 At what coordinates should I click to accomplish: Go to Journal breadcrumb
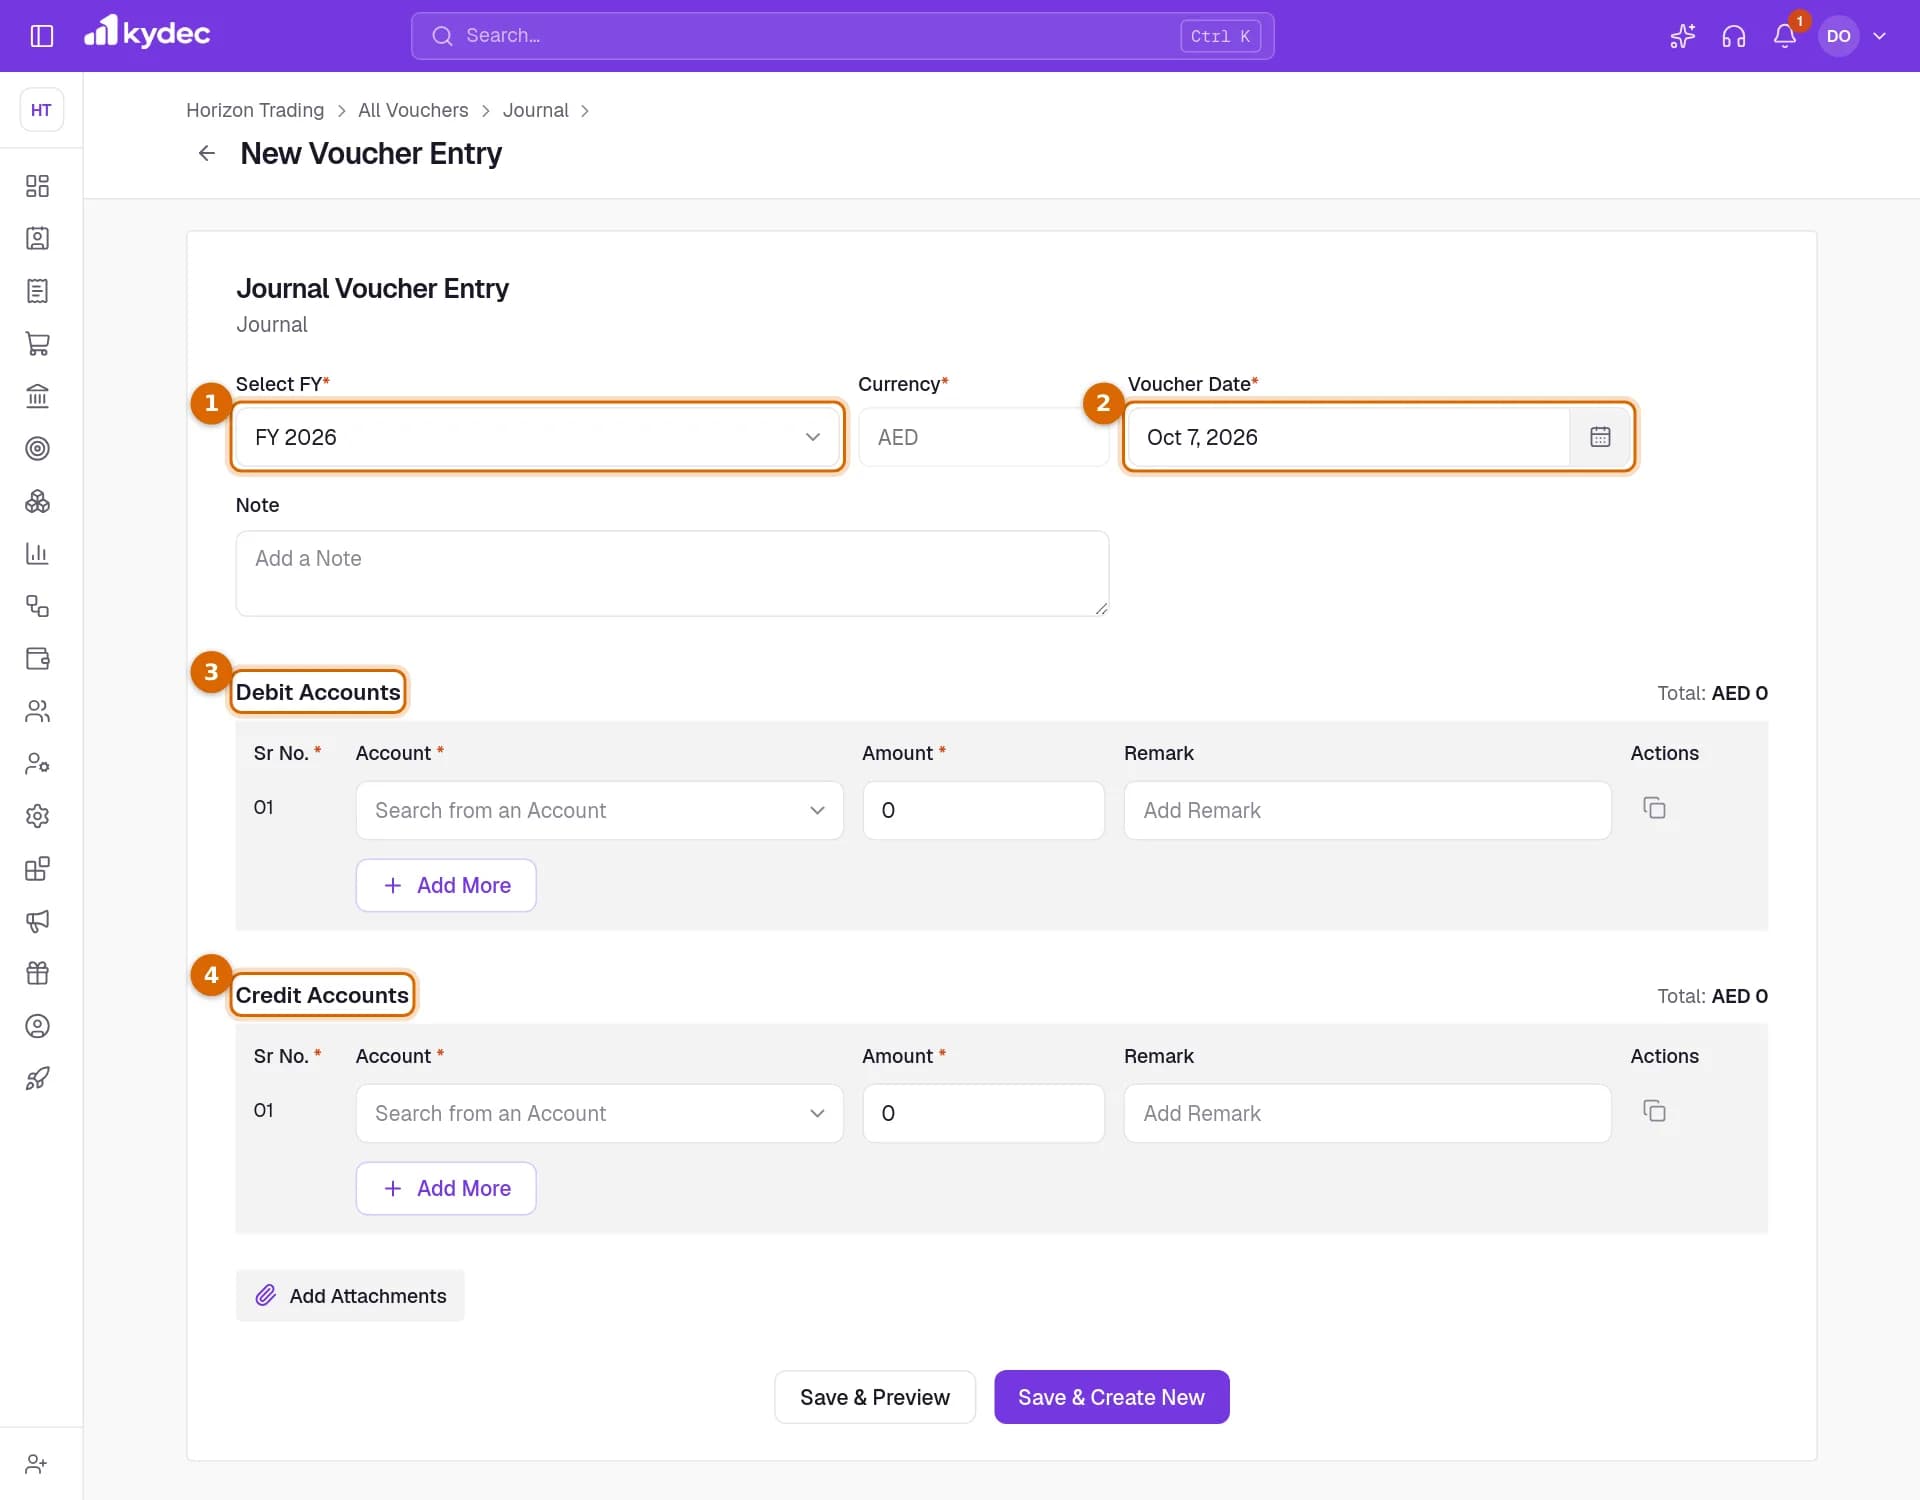coord(535,110)
